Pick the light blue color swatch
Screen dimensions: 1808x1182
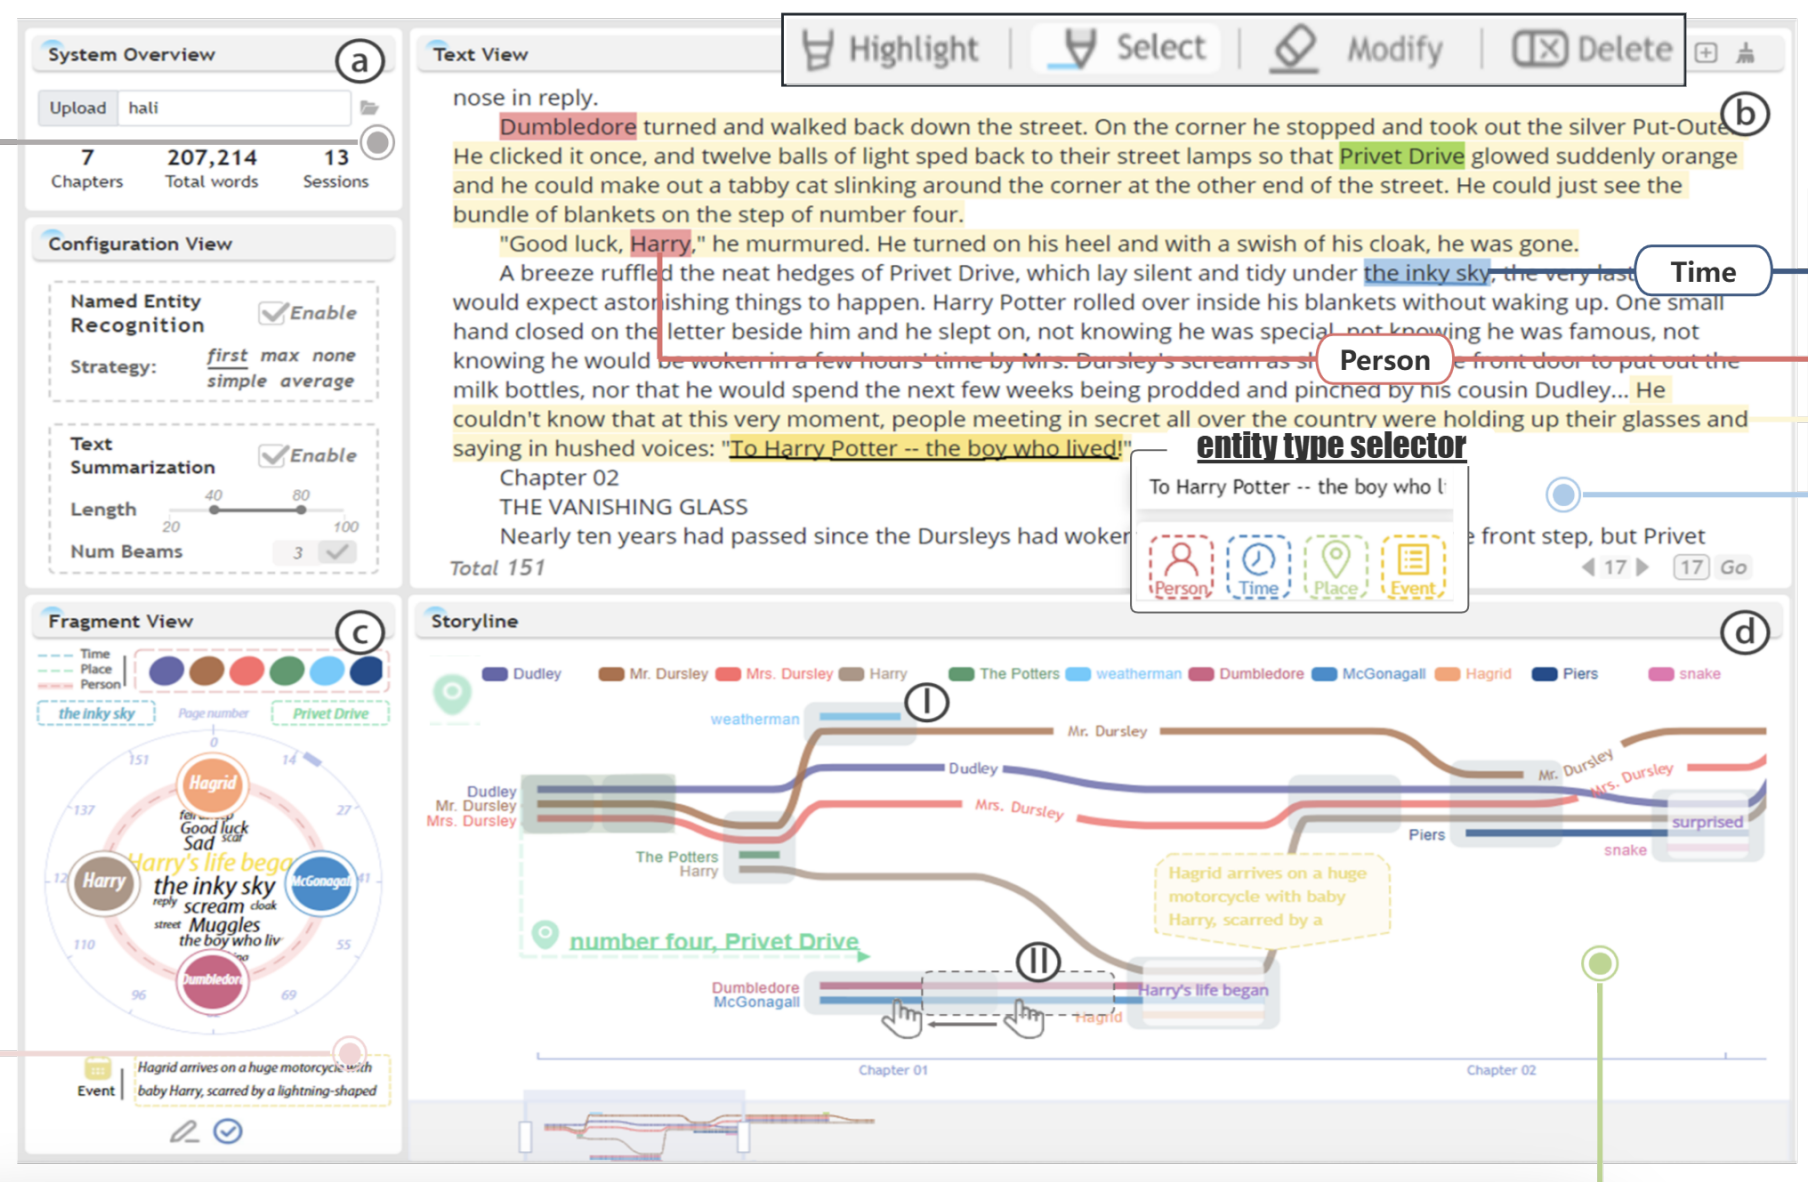click(x=326, y=670)
